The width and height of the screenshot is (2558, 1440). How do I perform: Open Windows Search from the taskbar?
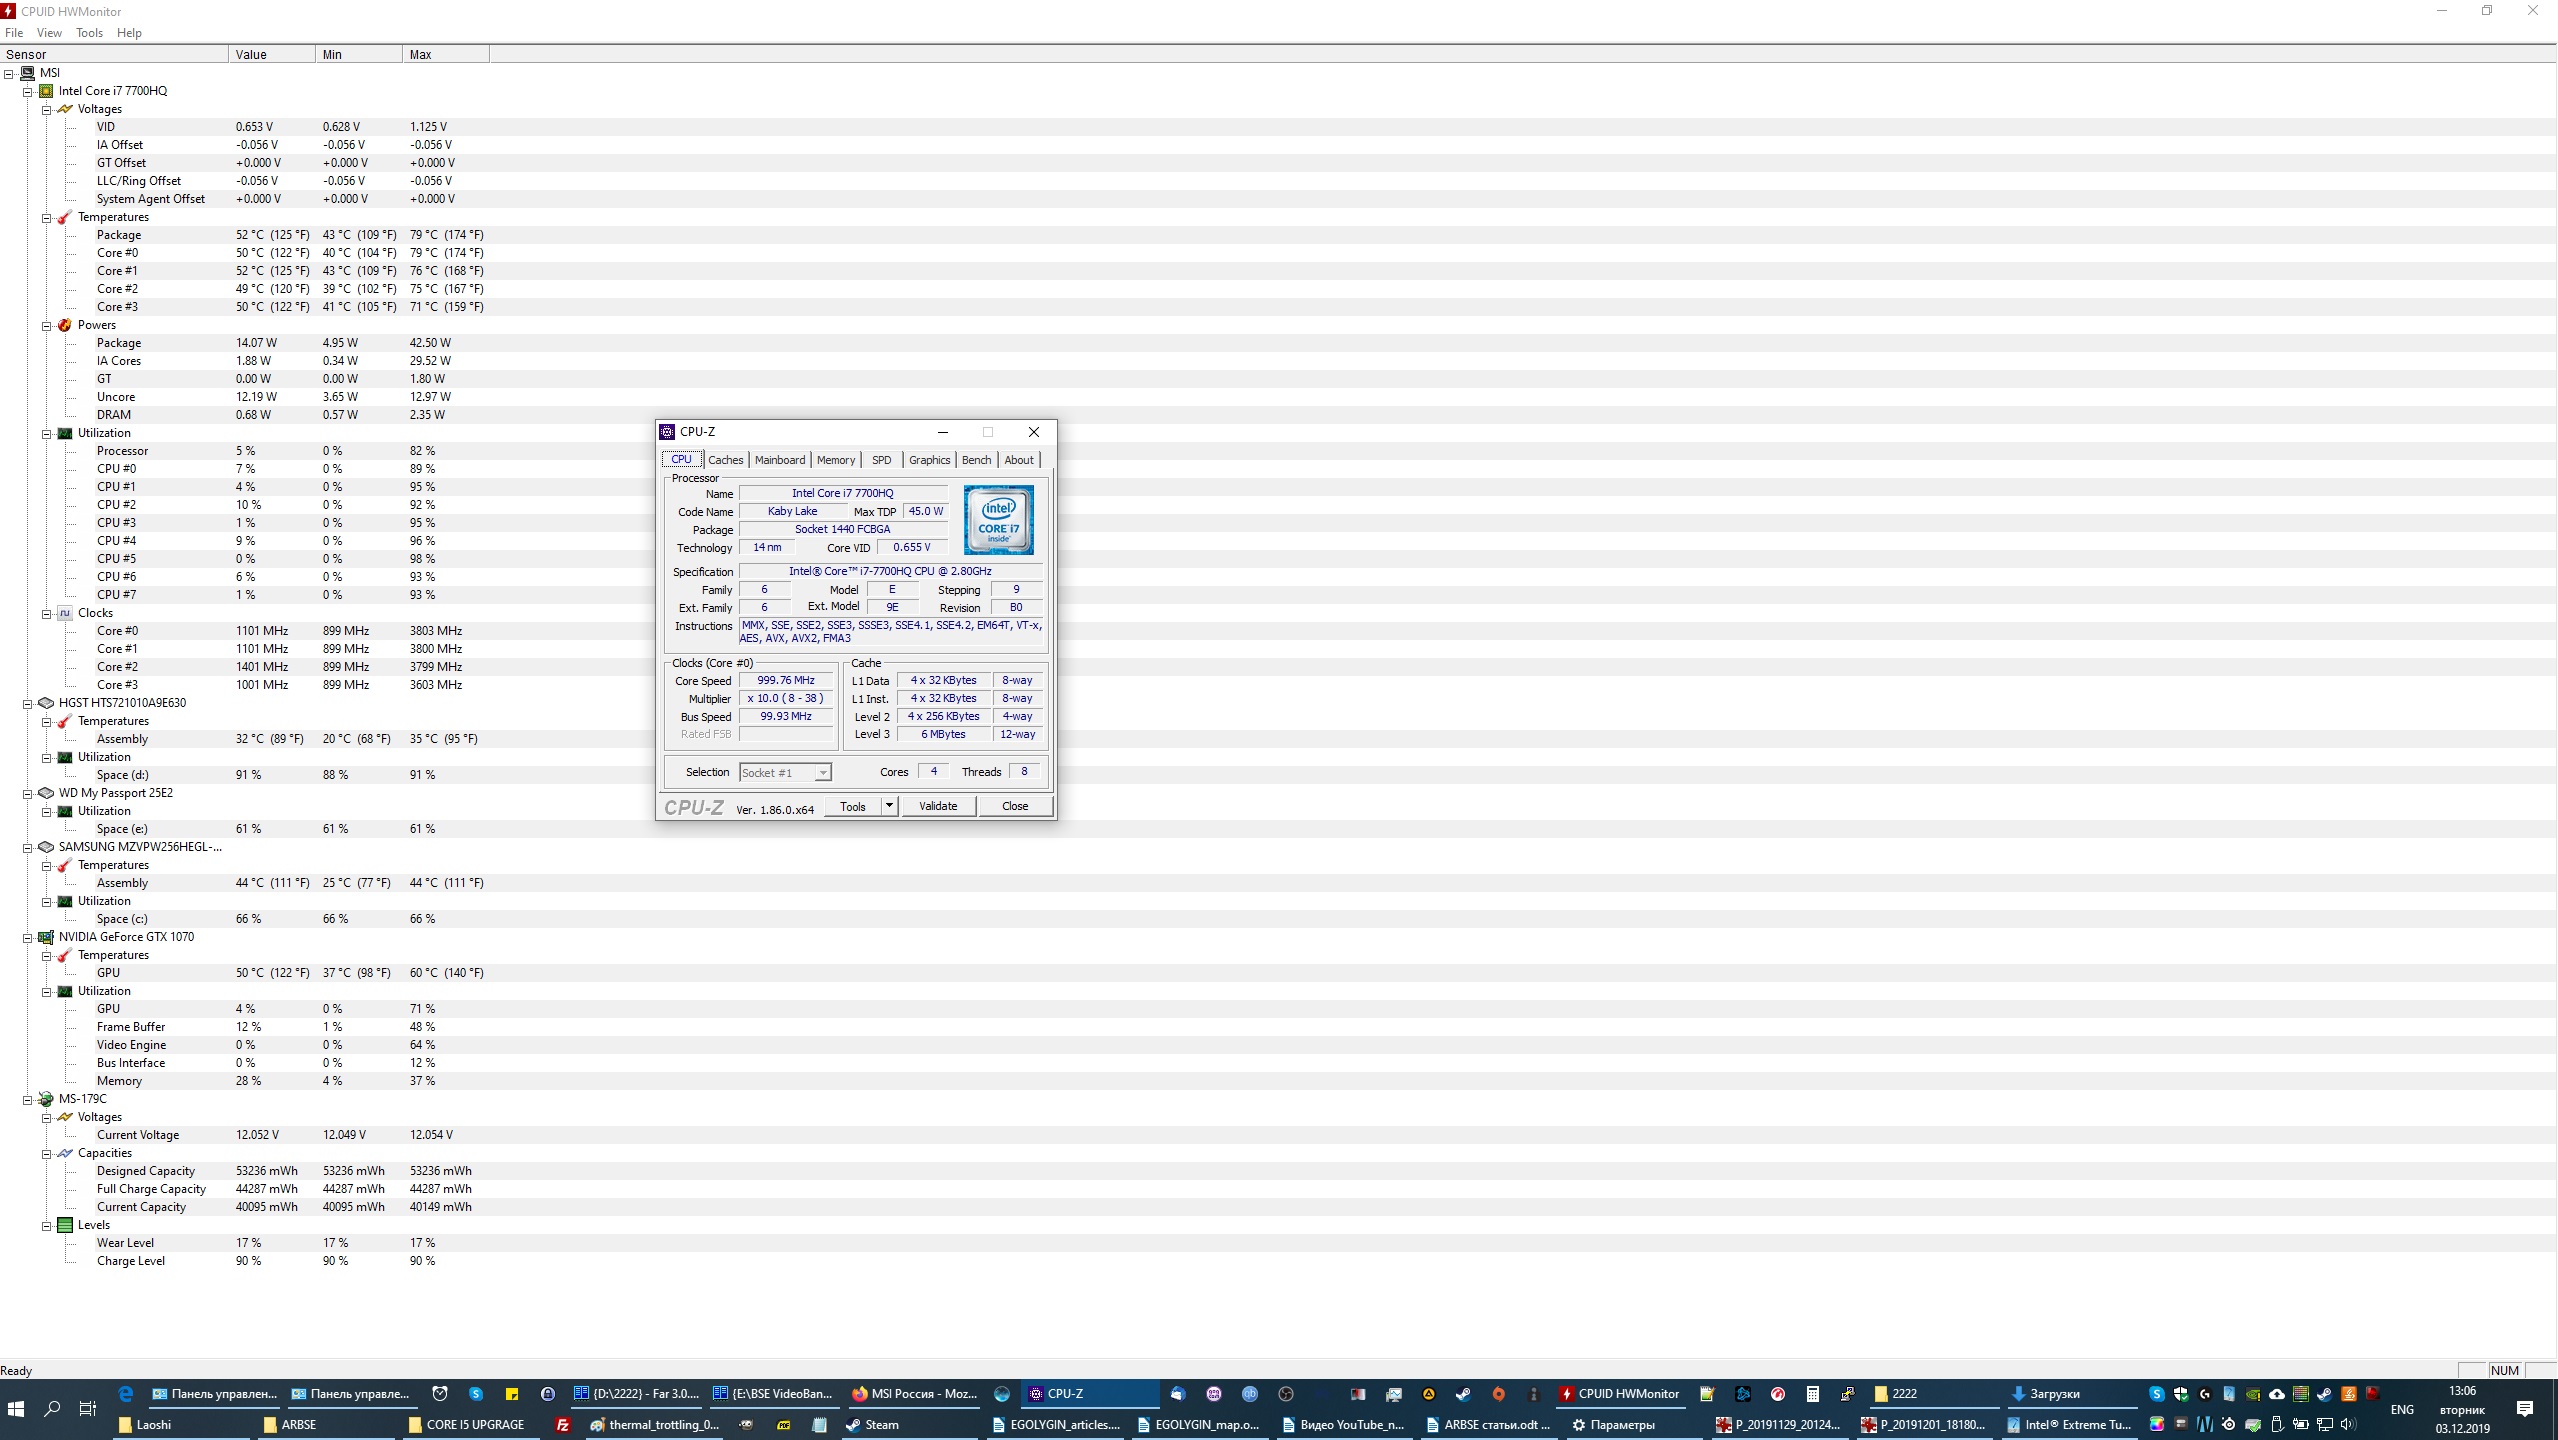click(52, 1409)
